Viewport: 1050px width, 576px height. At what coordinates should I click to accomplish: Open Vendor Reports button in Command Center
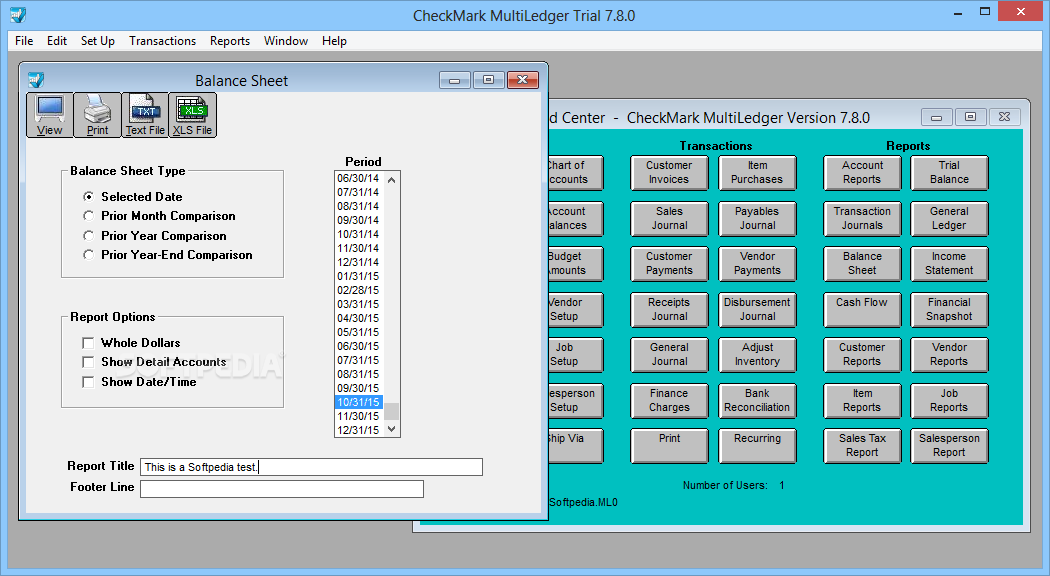pyautogui.click(x=949, y=354)
